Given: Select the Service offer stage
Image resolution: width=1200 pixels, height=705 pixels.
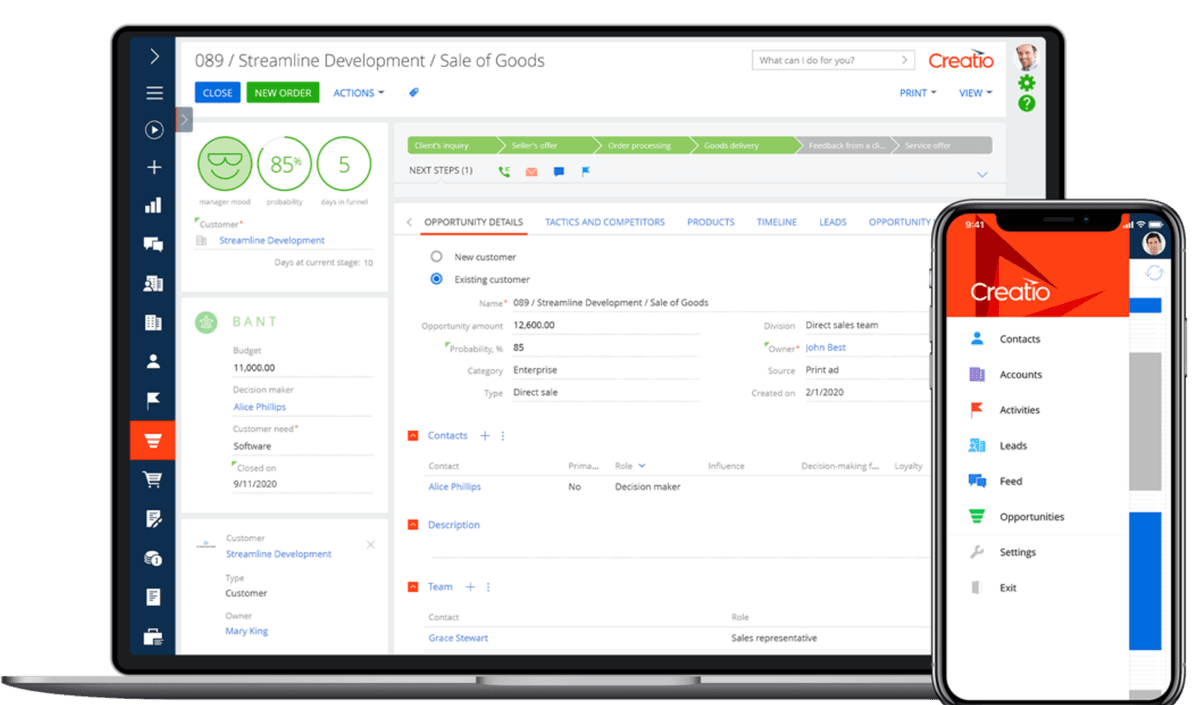Looking at the screenshot, I should pyautogui.click(x=942, y=146).
